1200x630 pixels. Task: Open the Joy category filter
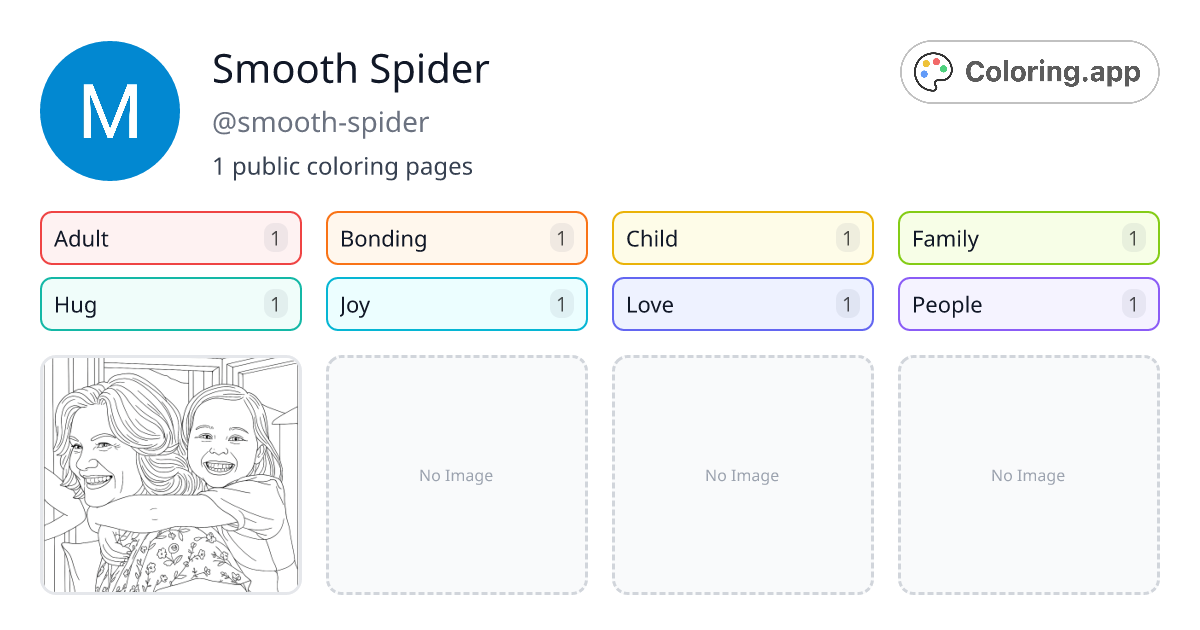click(x=456, y=304)
